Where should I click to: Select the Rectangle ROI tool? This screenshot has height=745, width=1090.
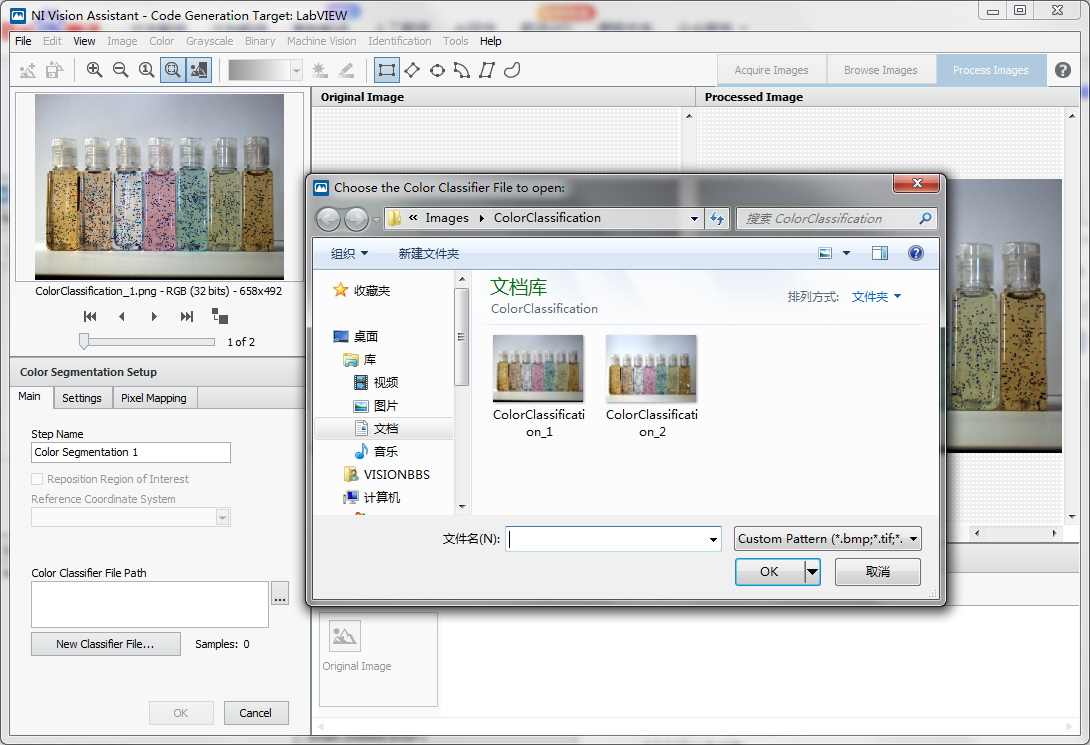click(386, 70)
